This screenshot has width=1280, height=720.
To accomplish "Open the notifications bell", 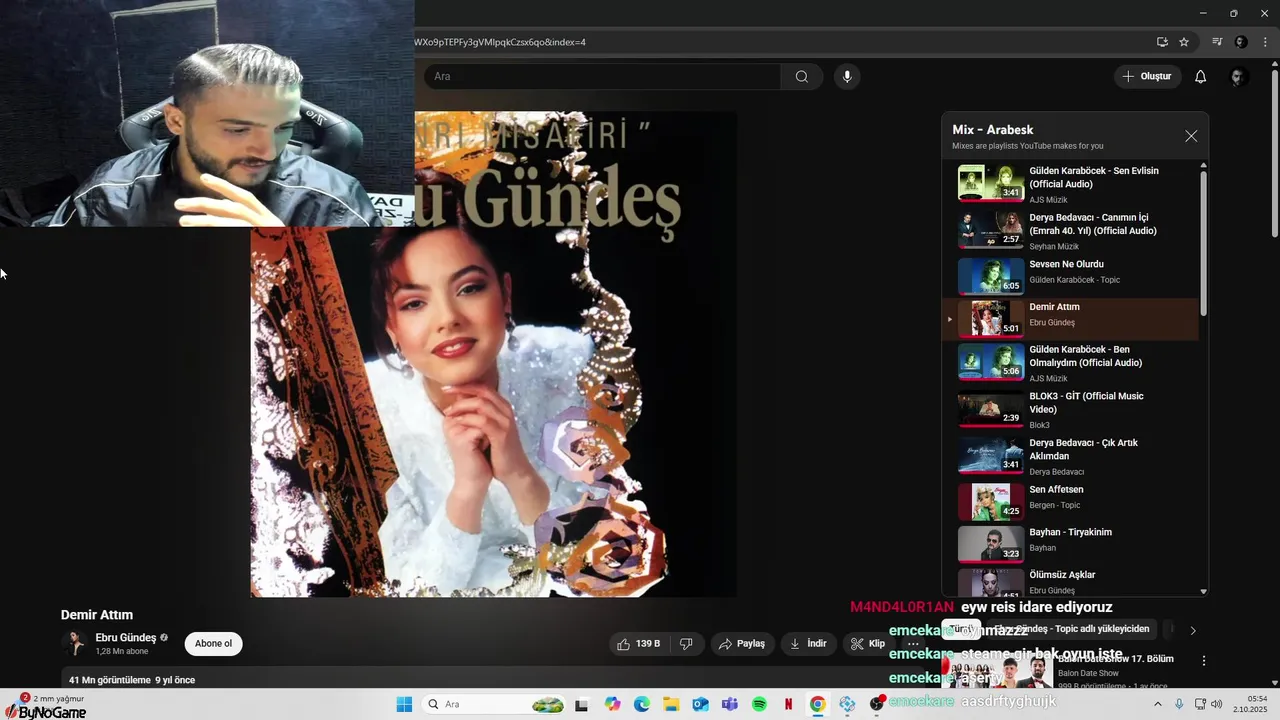I will [1201, 77].
